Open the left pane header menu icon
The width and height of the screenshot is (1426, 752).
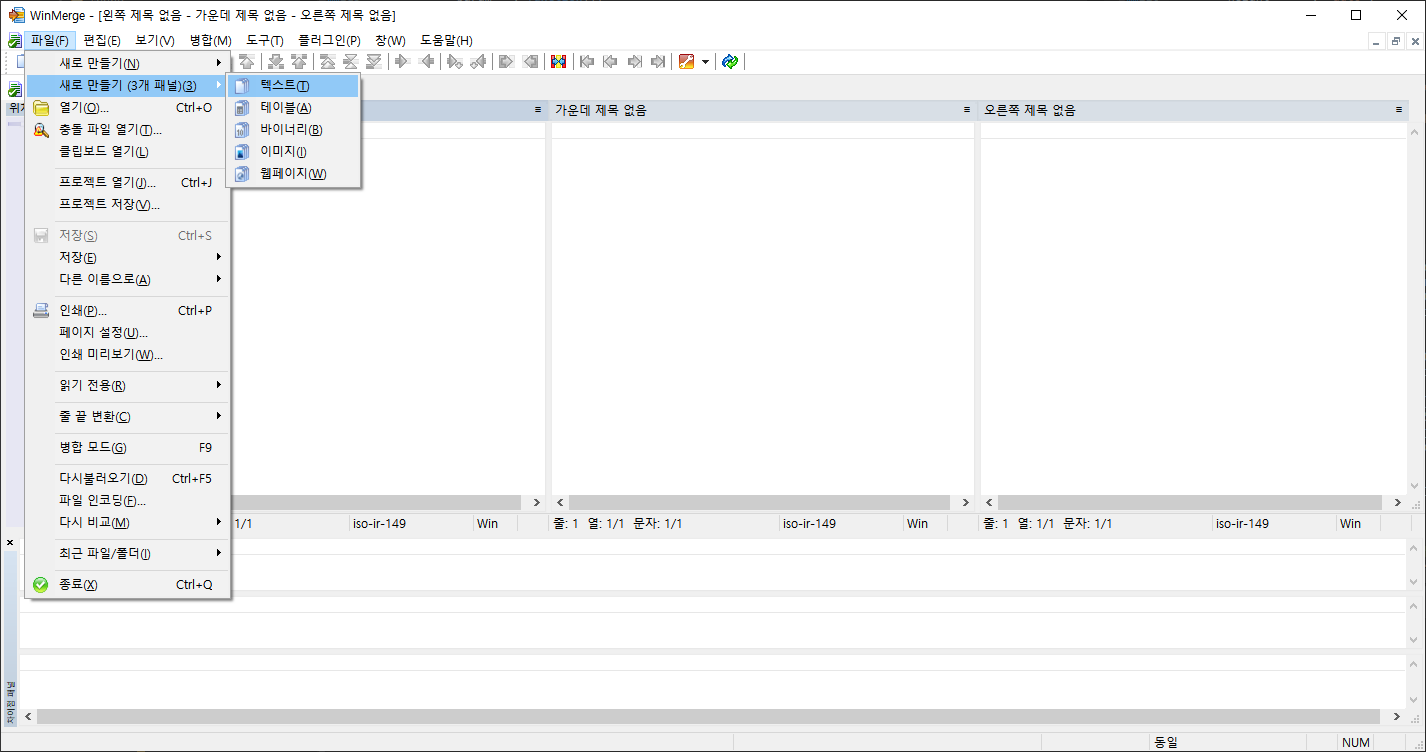(538, 110)
